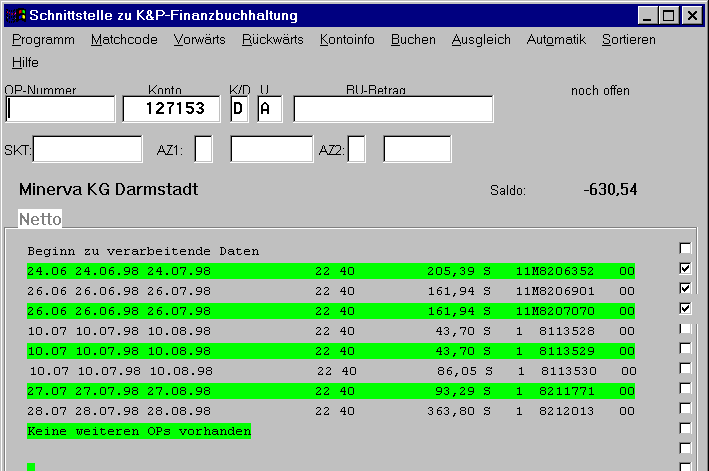Click into the OP-Nummer input field

61,109
